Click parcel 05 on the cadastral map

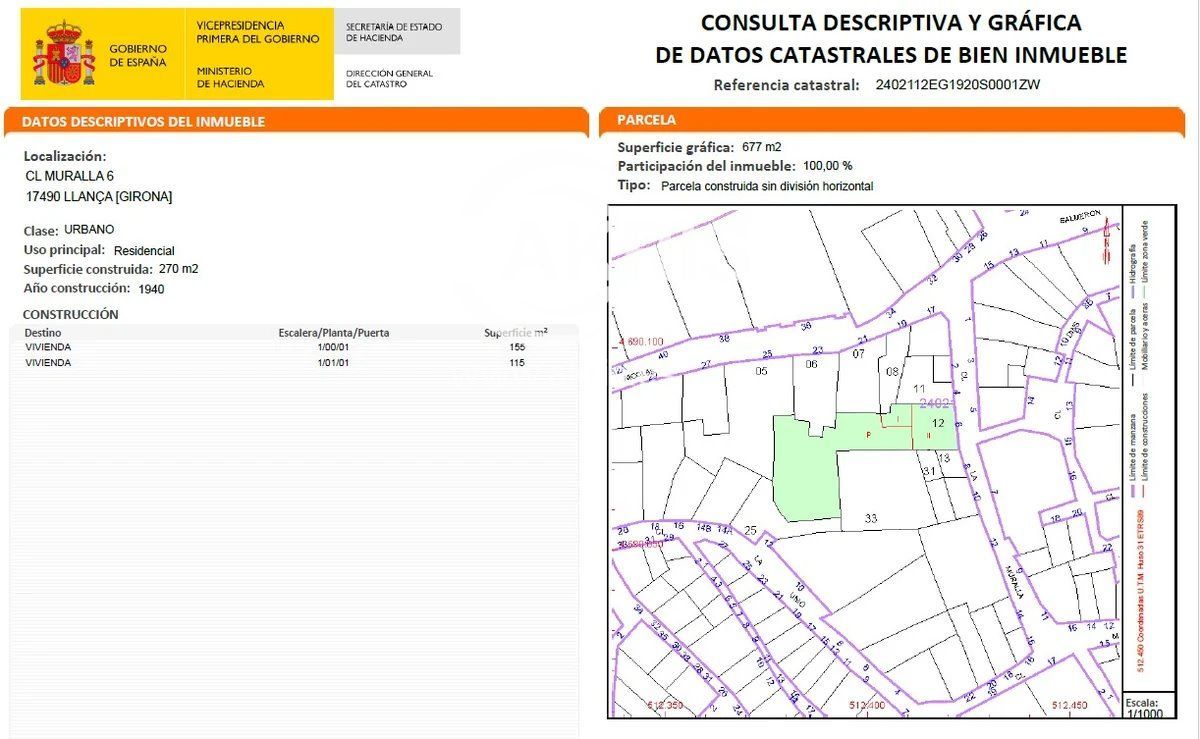761,371
